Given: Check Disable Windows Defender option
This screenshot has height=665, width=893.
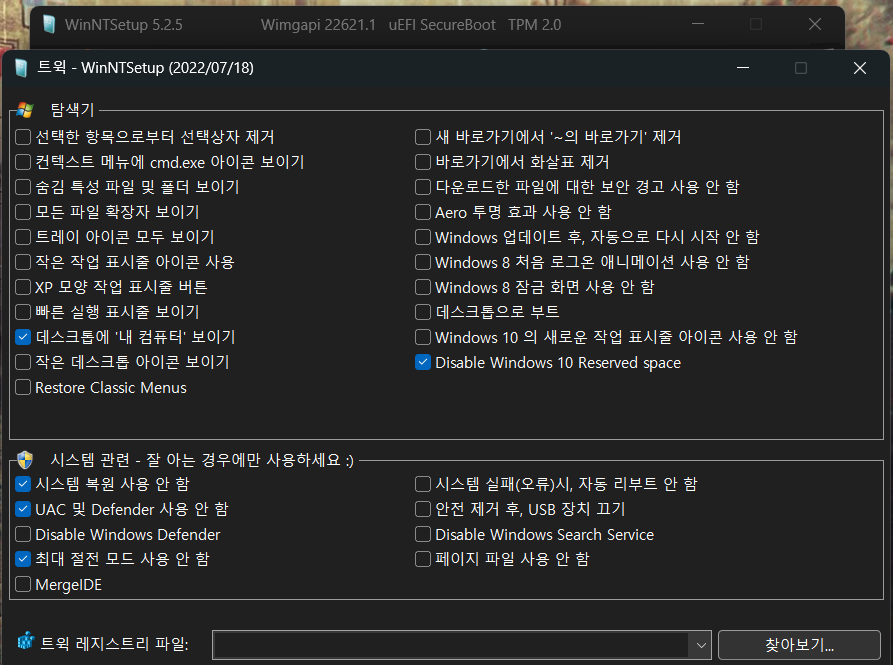Looking at the screenshot, I should click(23, 535).
